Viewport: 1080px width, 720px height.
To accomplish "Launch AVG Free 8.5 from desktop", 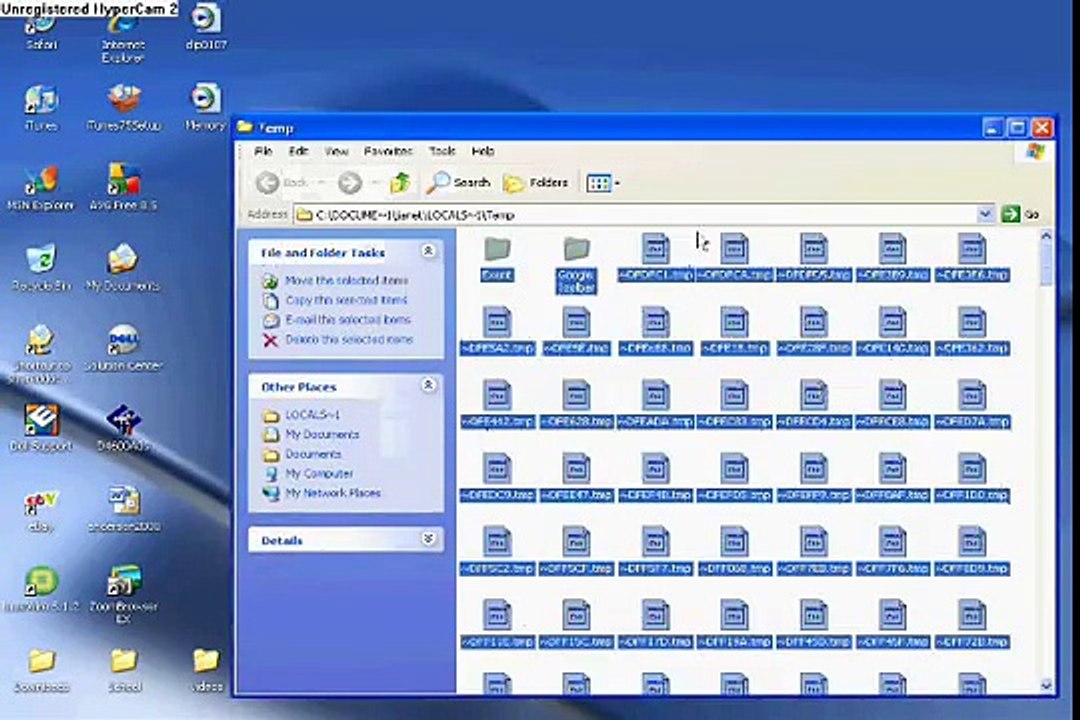I will point(123,187).
